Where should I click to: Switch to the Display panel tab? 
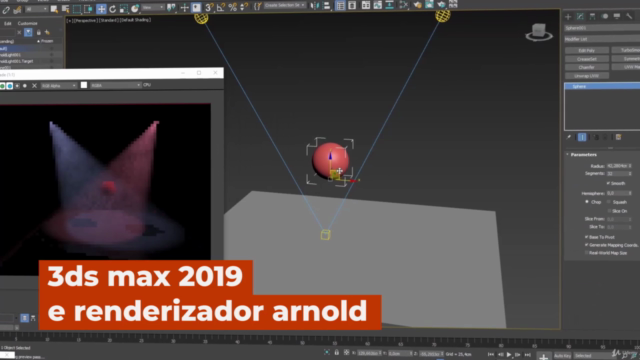point(617,16)
